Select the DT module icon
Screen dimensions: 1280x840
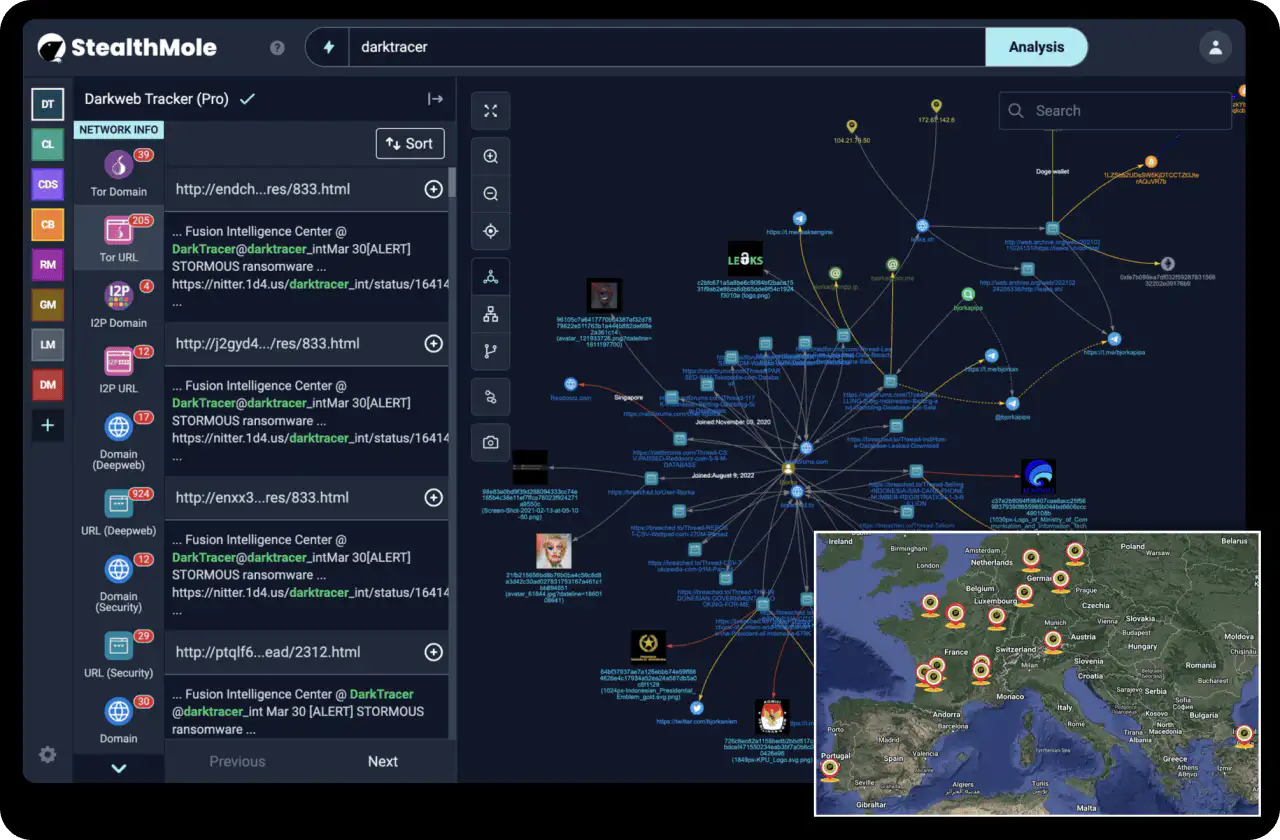click(47, 104)
